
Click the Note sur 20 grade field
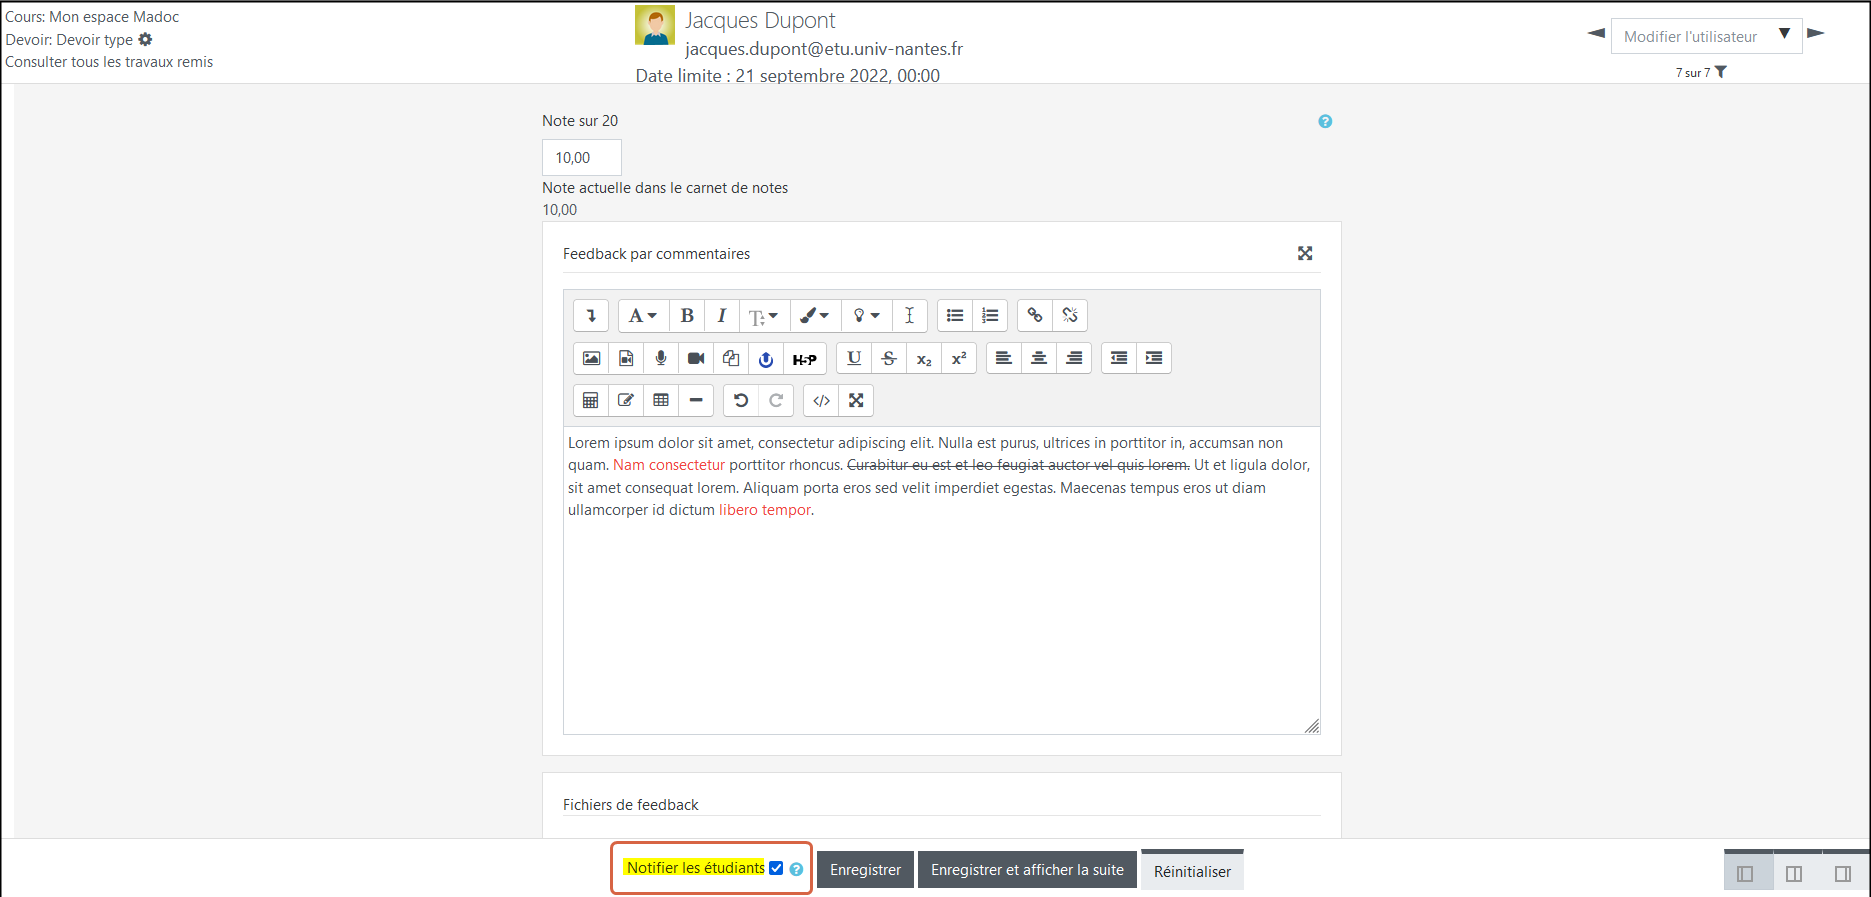[x=581, y=158]
